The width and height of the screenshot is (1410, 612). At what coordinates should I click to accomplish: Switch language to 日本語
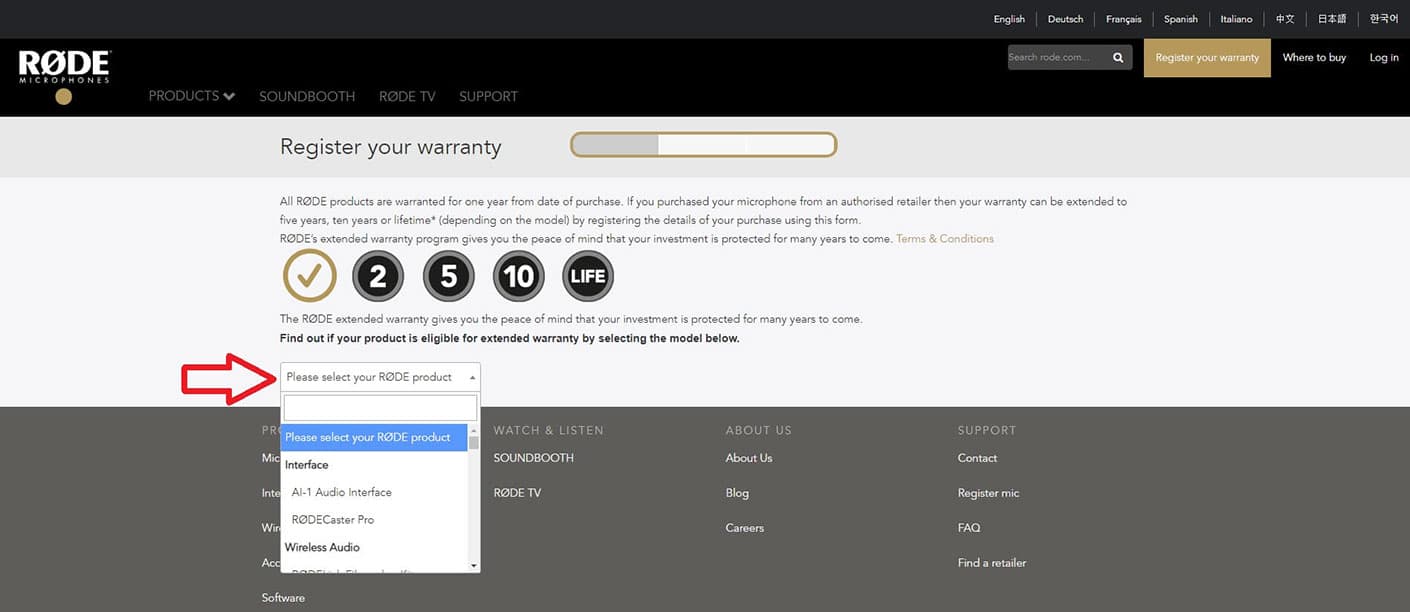[1332, 19]
